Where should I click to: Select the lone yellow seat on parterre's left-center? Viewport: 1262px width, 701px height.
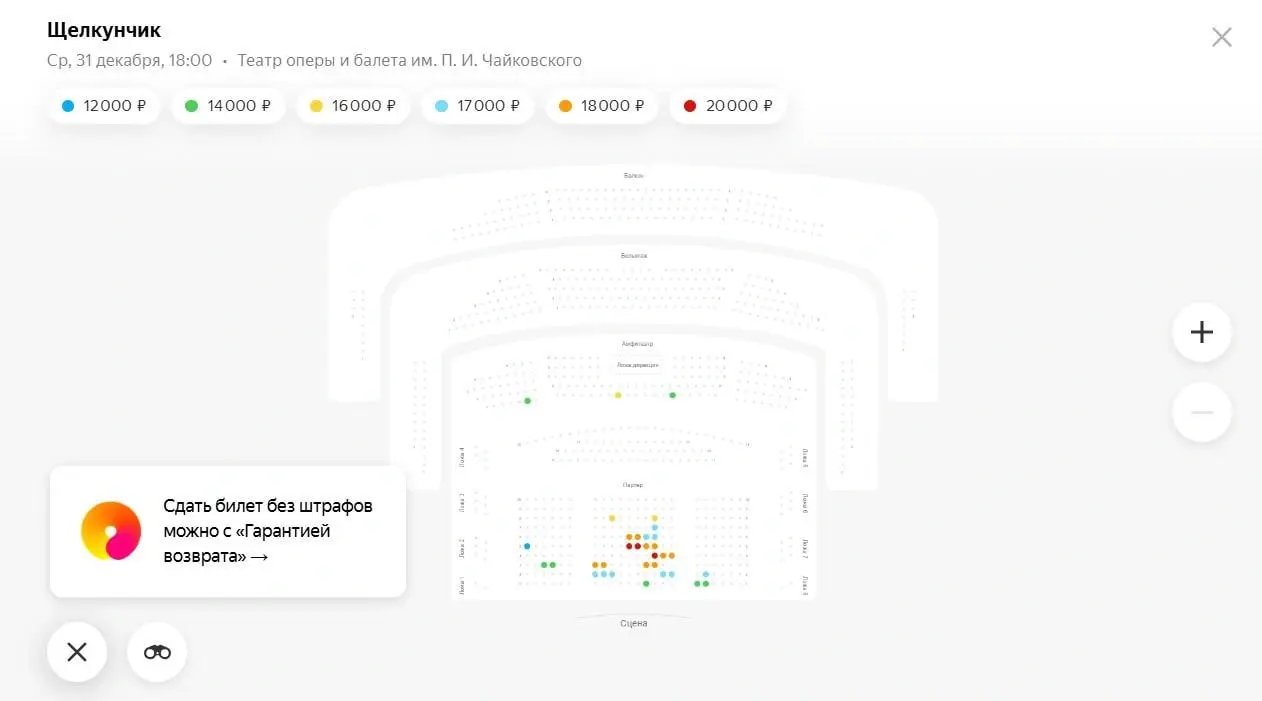[x=612, y=518]
